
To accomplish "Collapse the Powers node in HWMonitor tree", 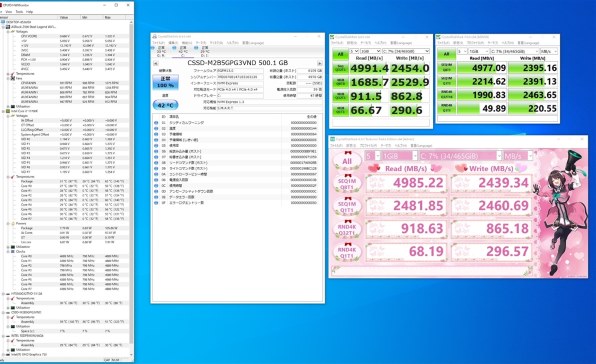I will [x=8, y=223].
